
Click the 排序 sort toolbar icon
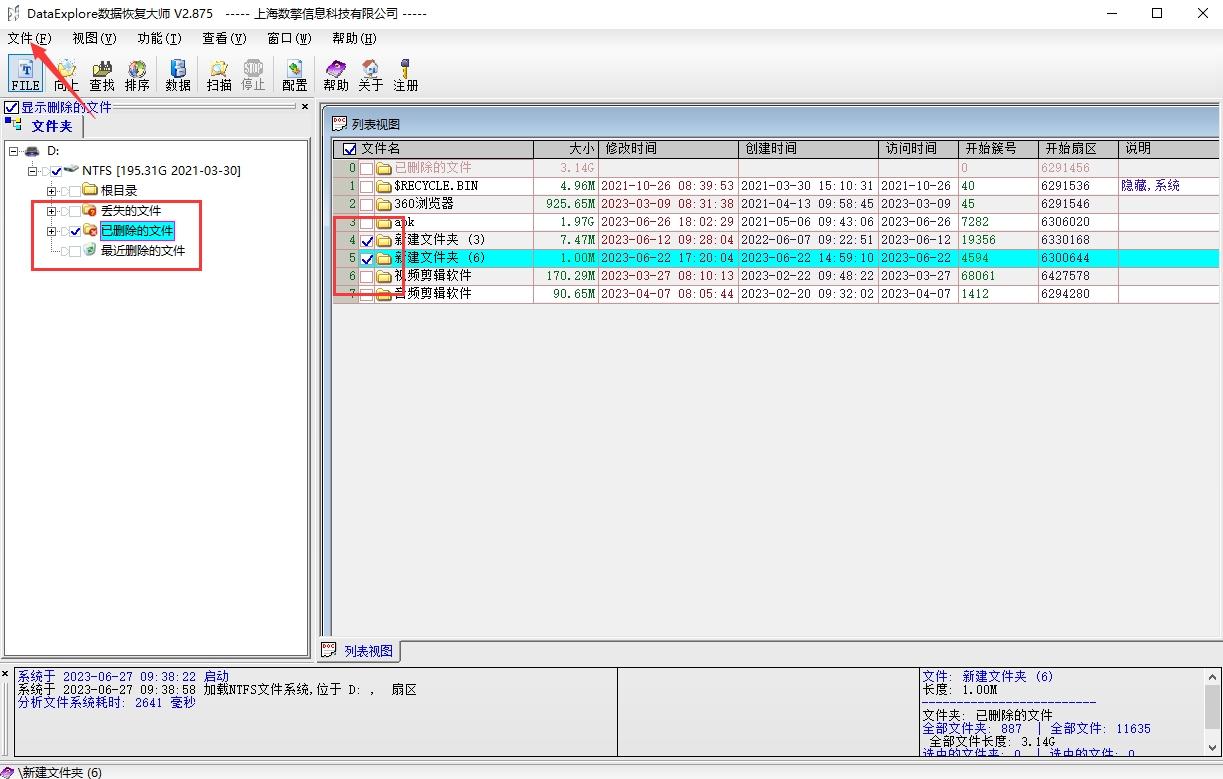pos(137,74)
